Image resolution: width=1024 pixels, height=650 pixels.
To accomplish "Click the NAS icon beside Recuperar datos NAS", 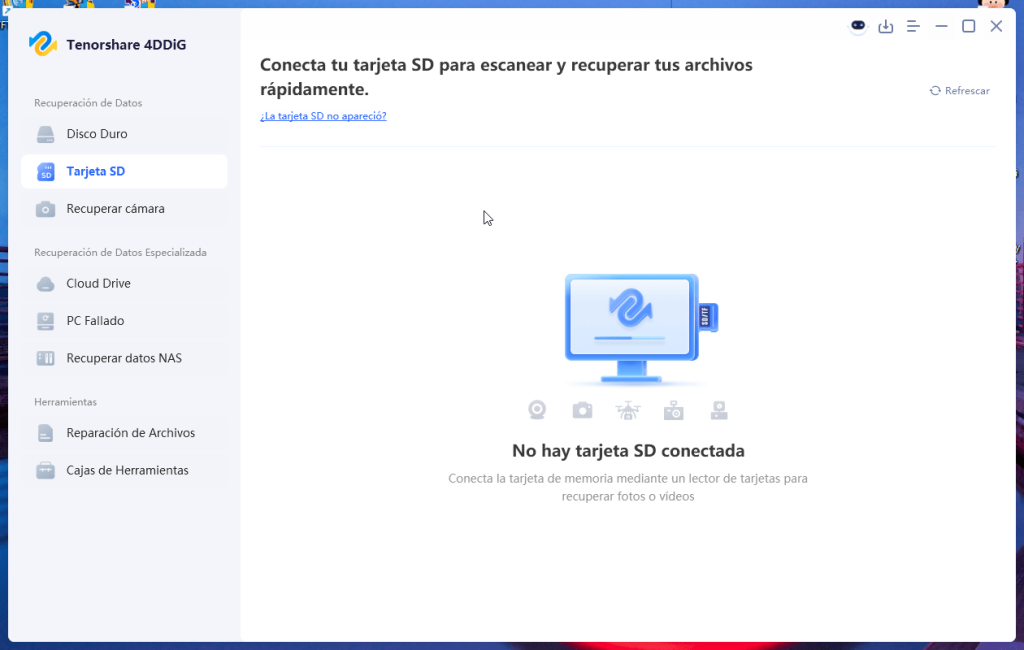I will pyautogui.click(x=45, y=359).
